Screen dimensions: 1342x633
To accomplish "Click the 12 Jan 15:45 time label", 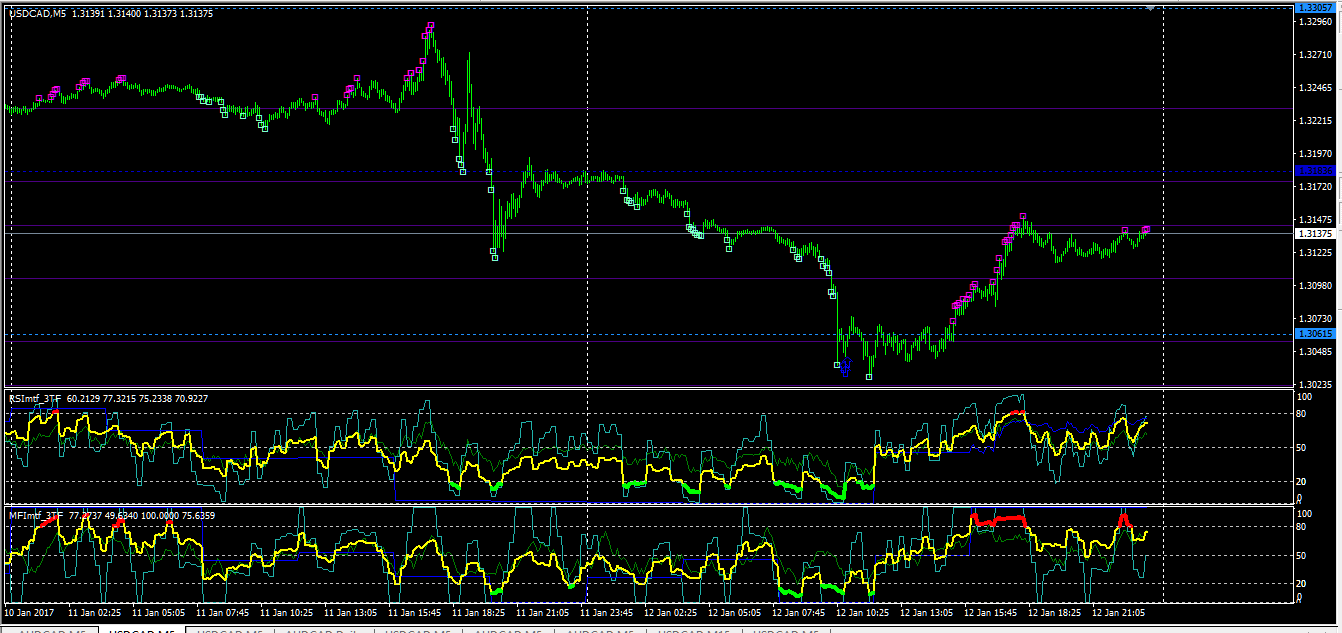I will point(991,611).
